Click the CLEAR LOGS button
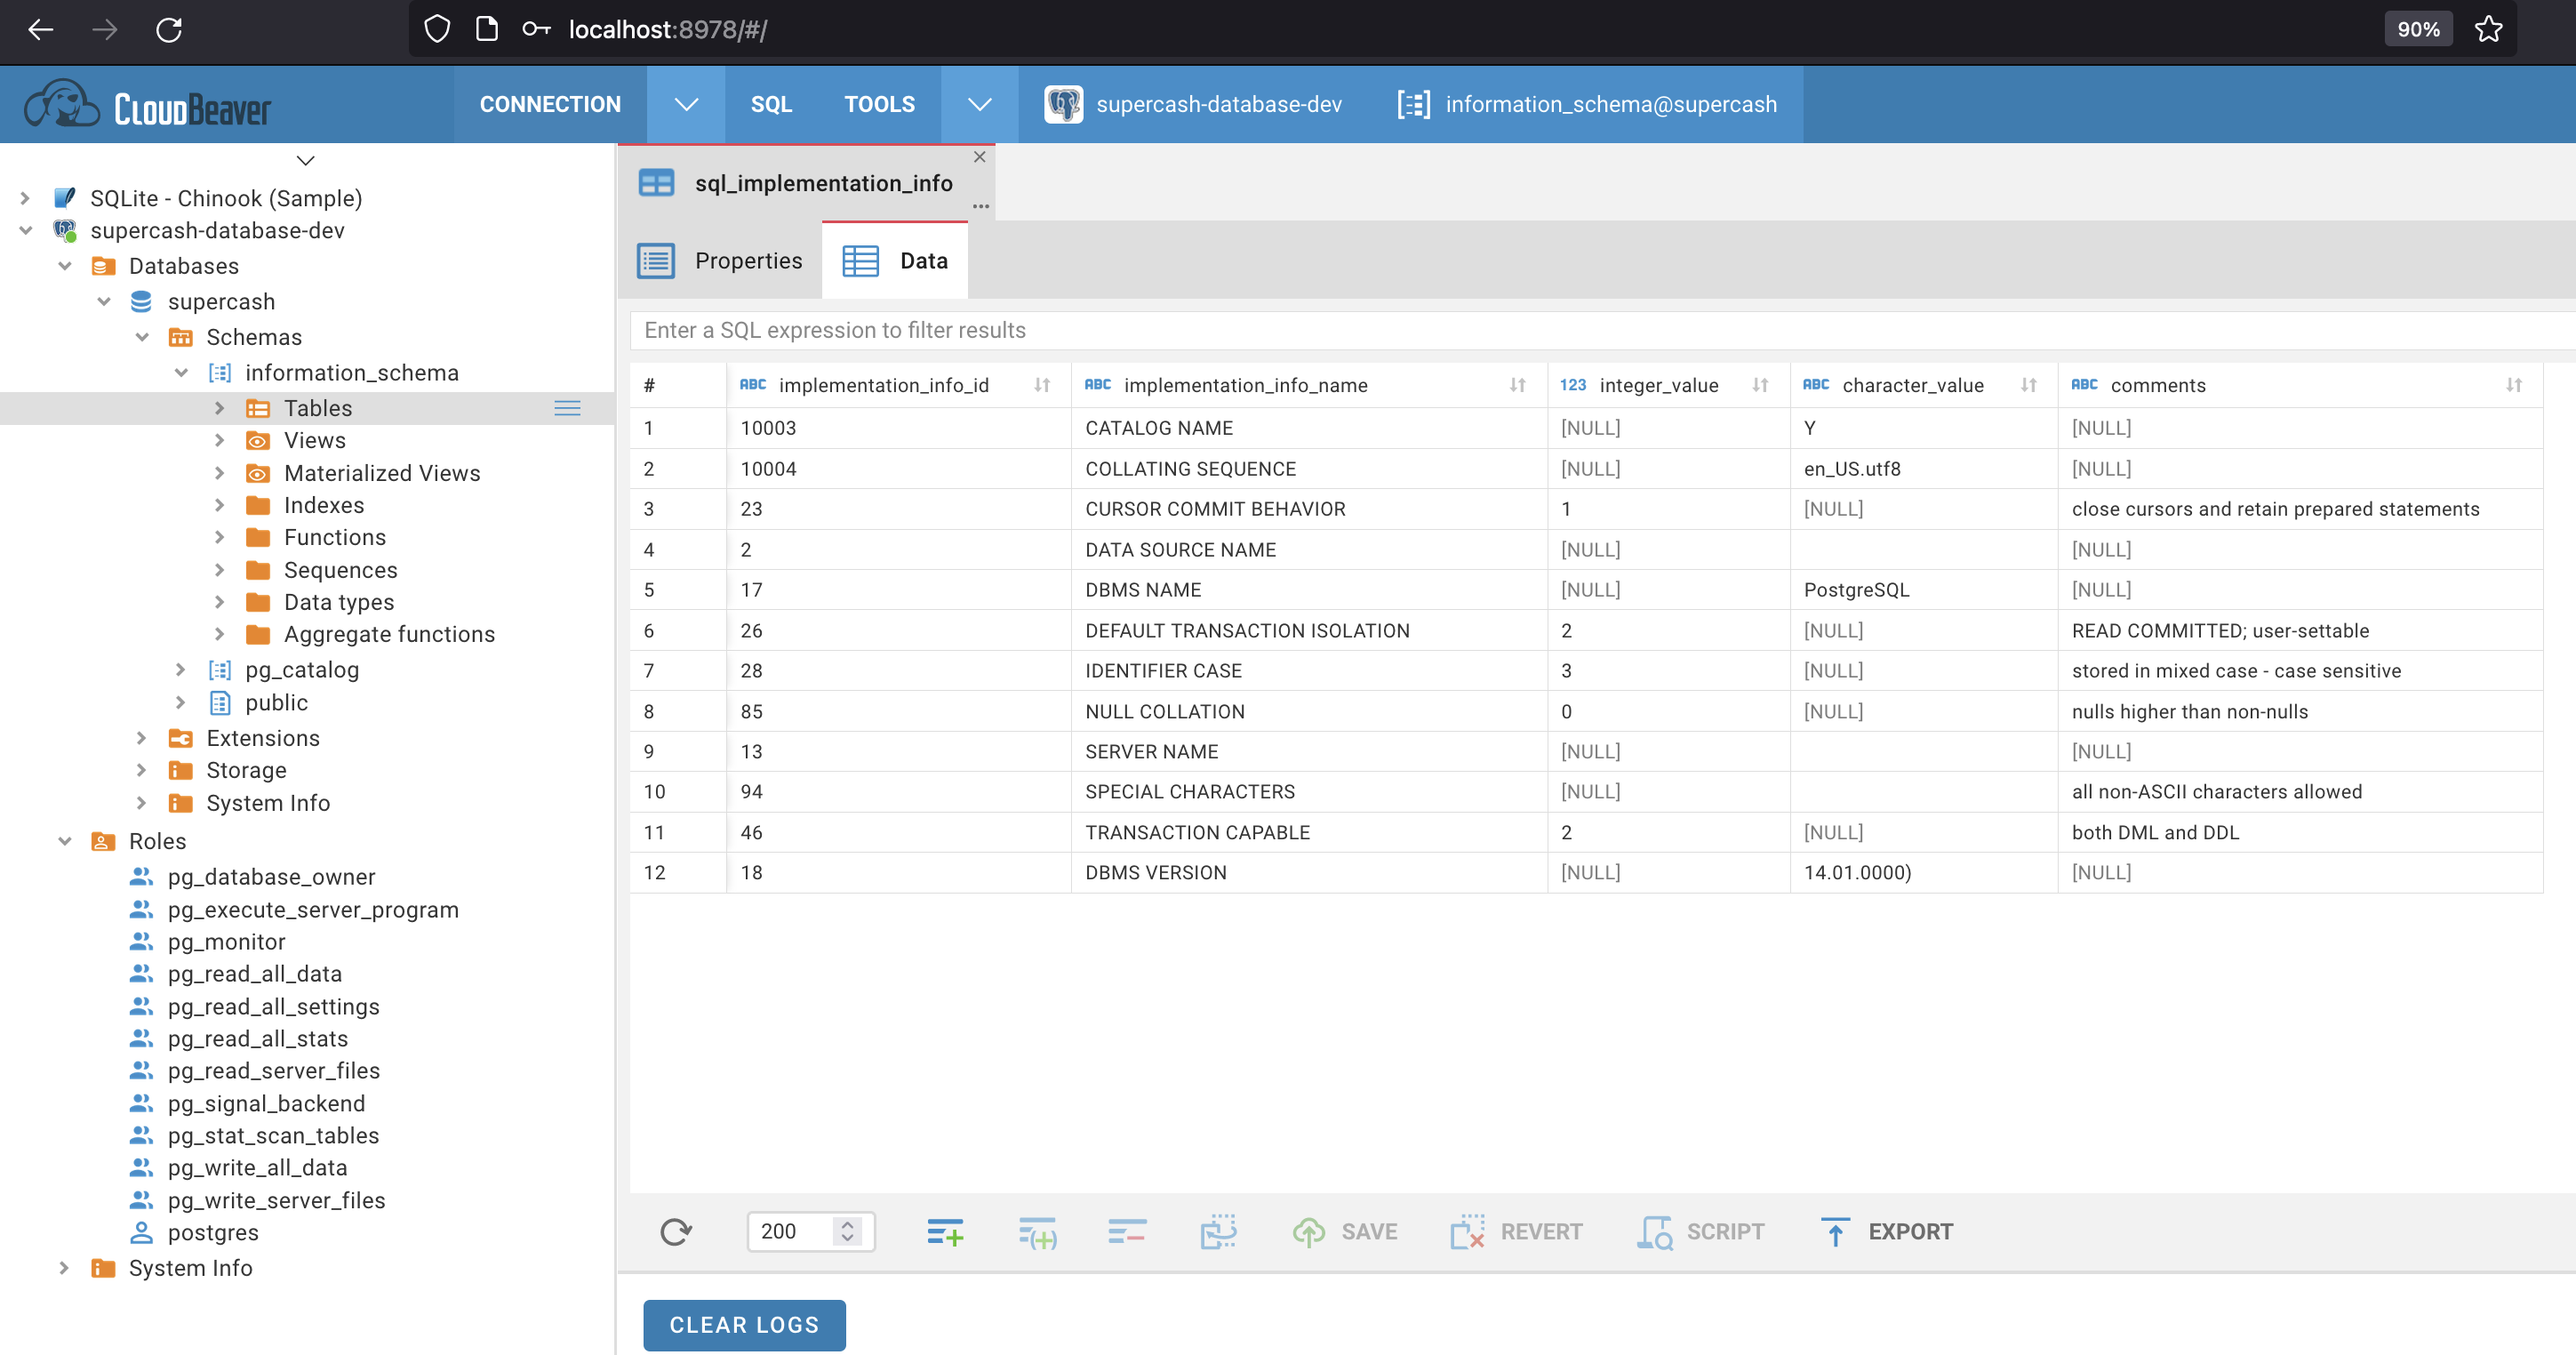 coord(744,1324)
